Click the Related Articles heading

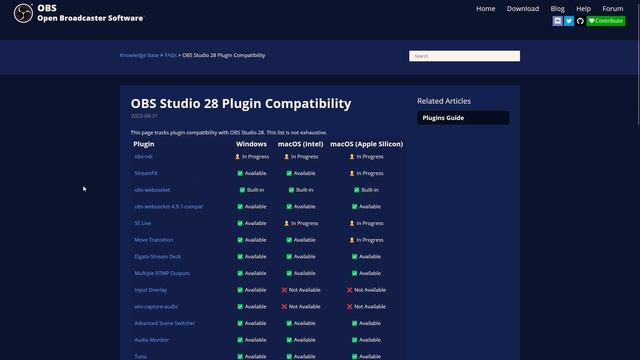[444, 101]
